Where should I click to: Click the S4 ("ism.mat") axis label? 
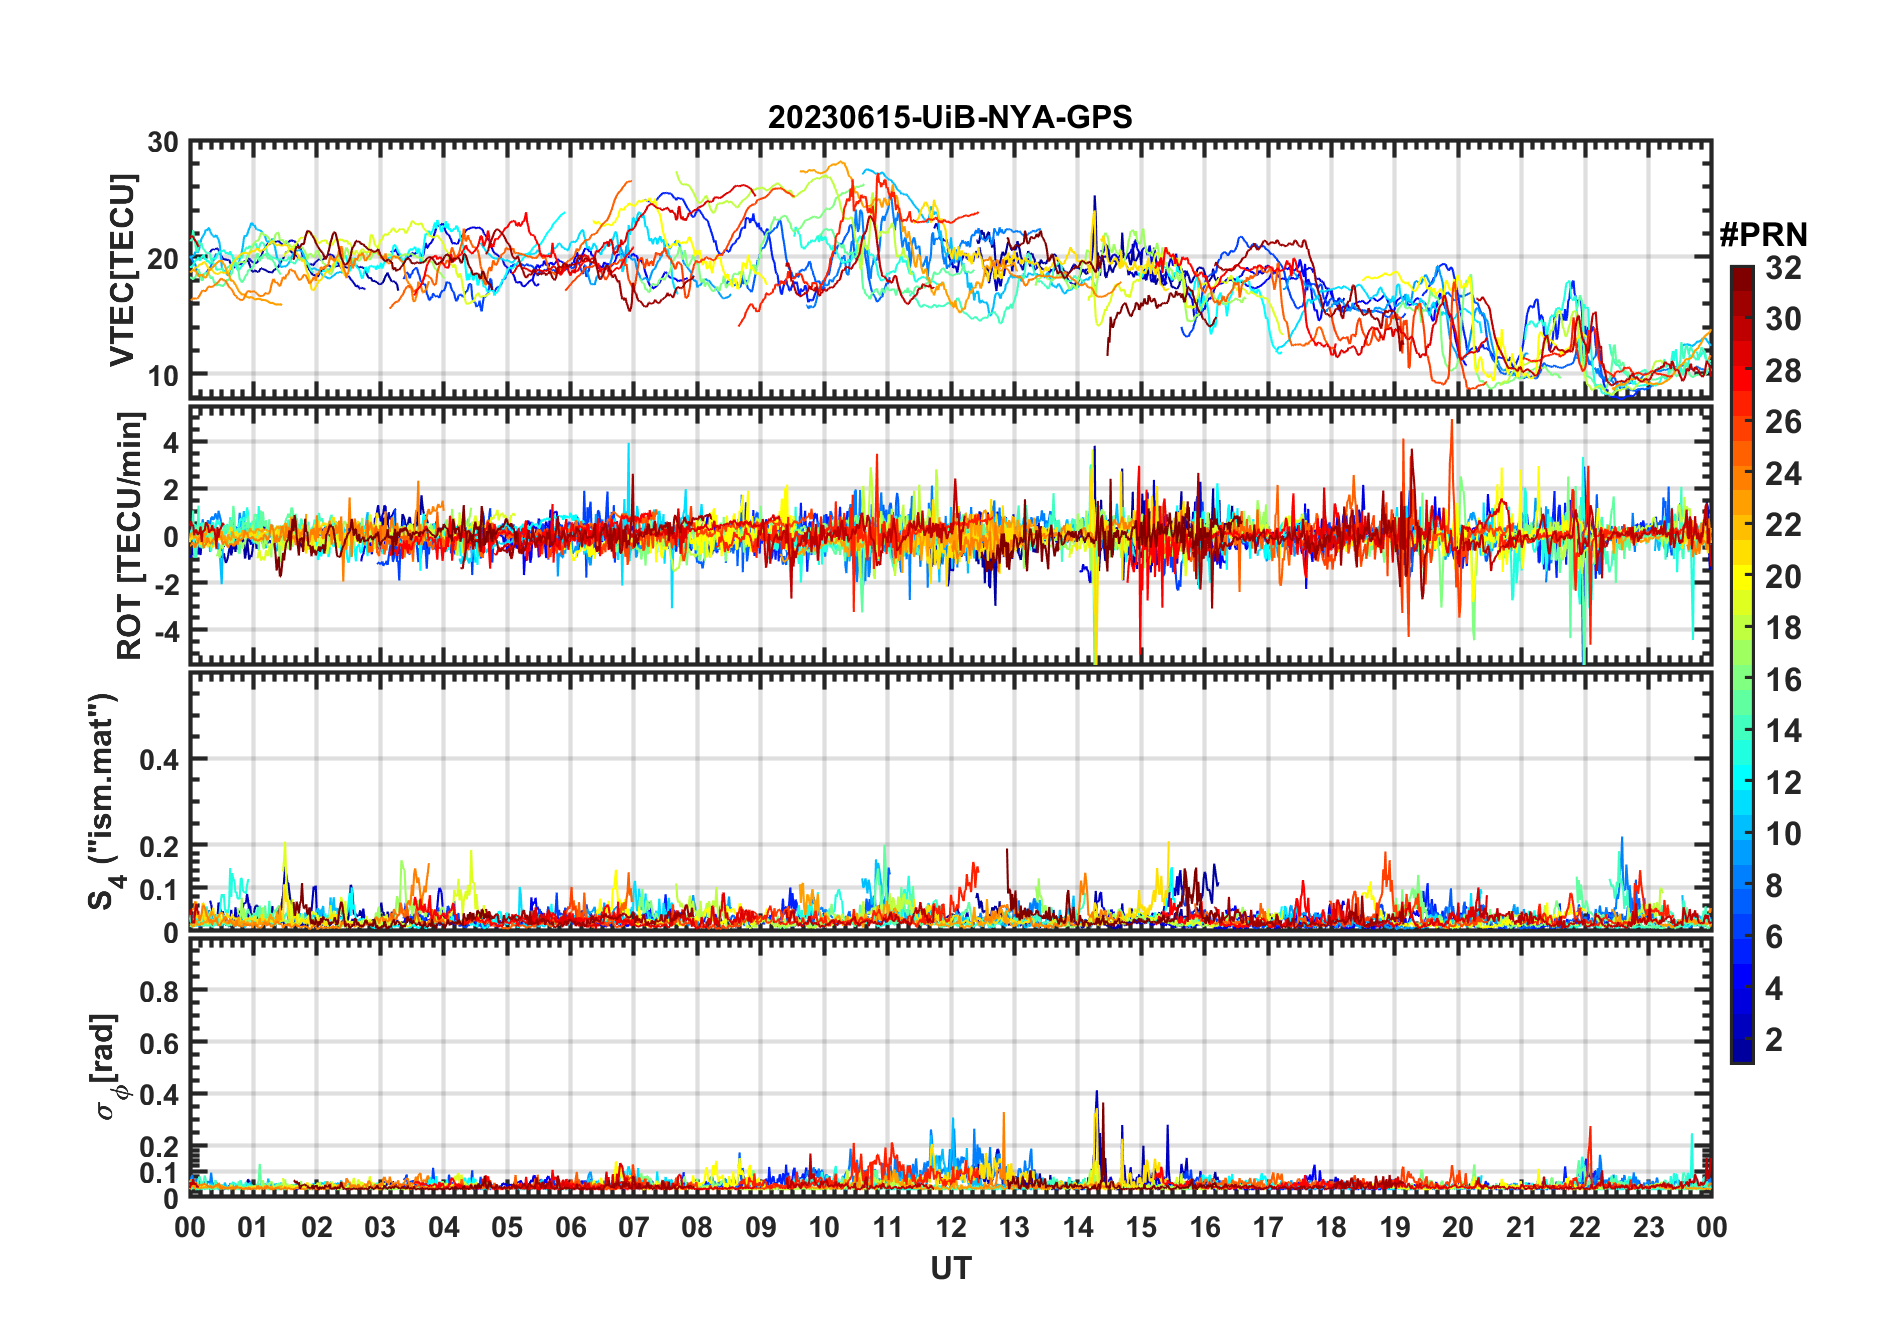[x=103, y=801]
